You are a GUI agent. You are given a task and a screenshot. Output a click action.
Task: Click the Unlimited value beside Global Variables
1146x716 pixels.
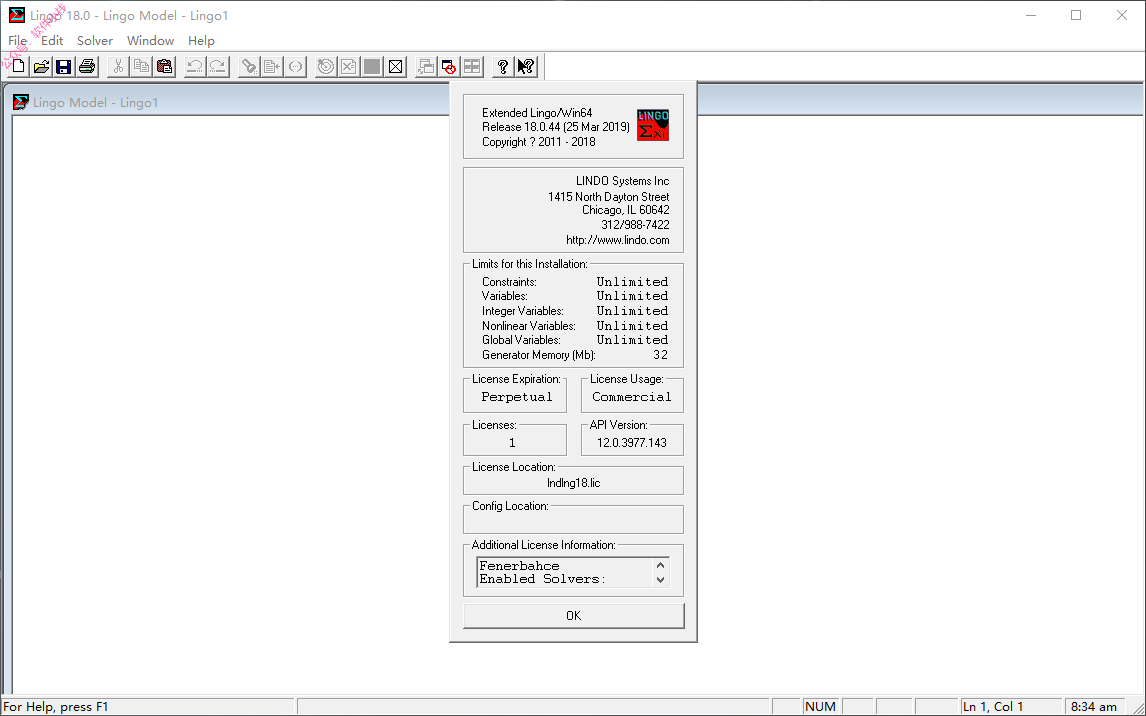tap(632, 340)
